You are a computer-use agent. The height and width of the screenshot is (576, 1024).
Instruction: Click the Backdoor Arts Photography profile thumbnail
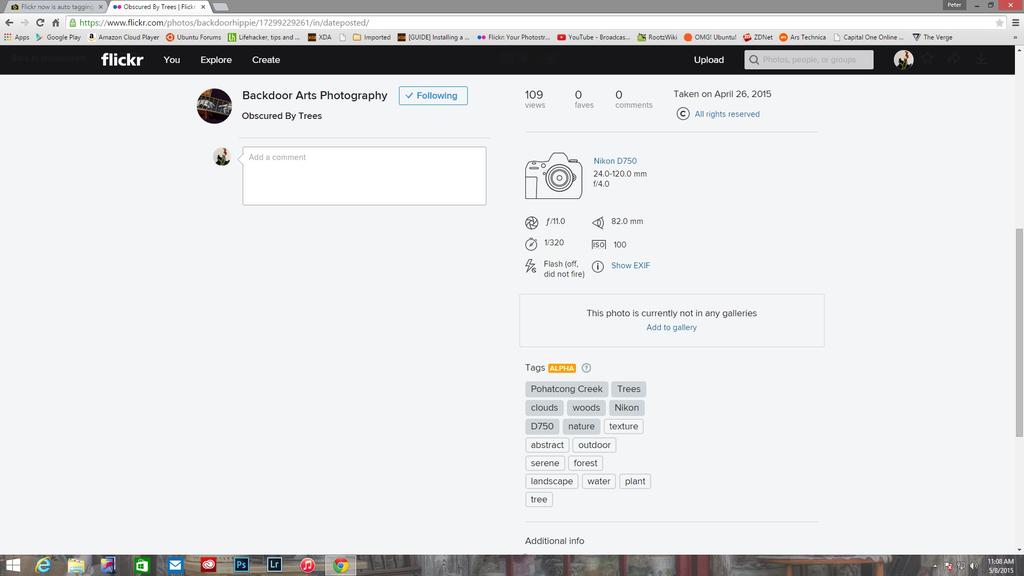(x=214, y=106)
